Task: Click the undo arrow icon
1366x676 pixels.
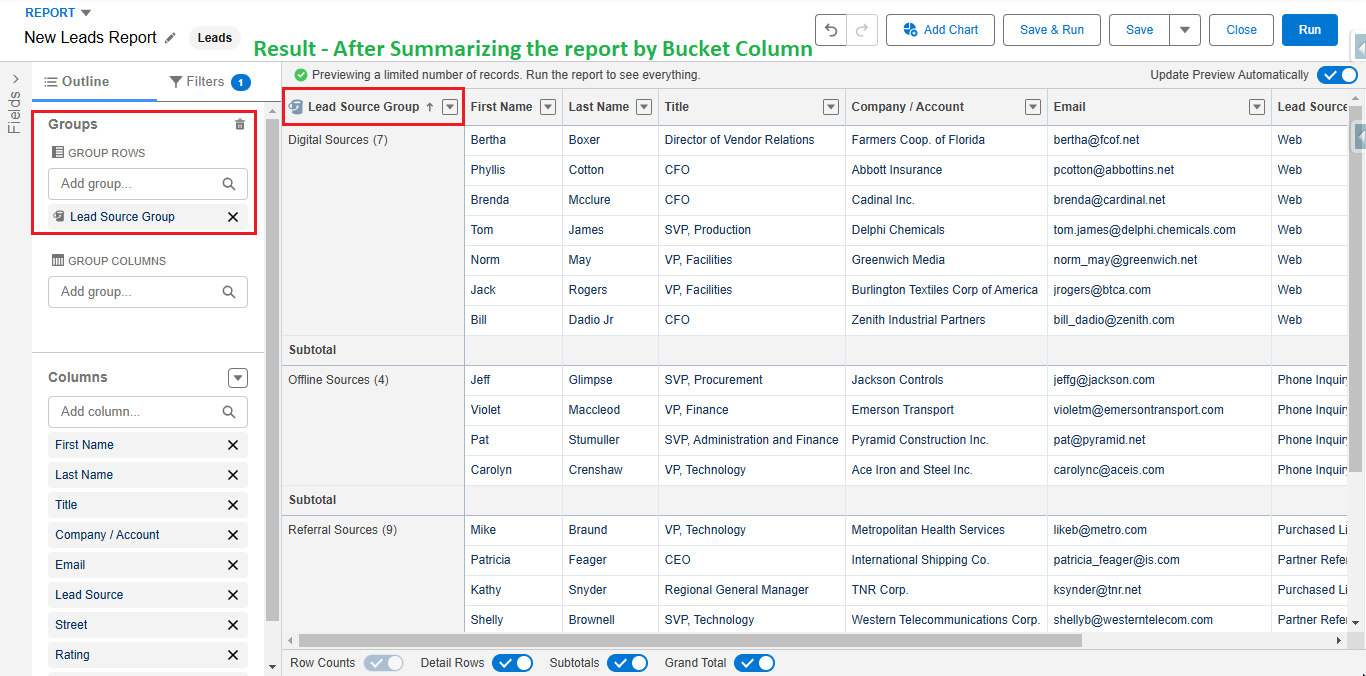Action: click(833, 30)
